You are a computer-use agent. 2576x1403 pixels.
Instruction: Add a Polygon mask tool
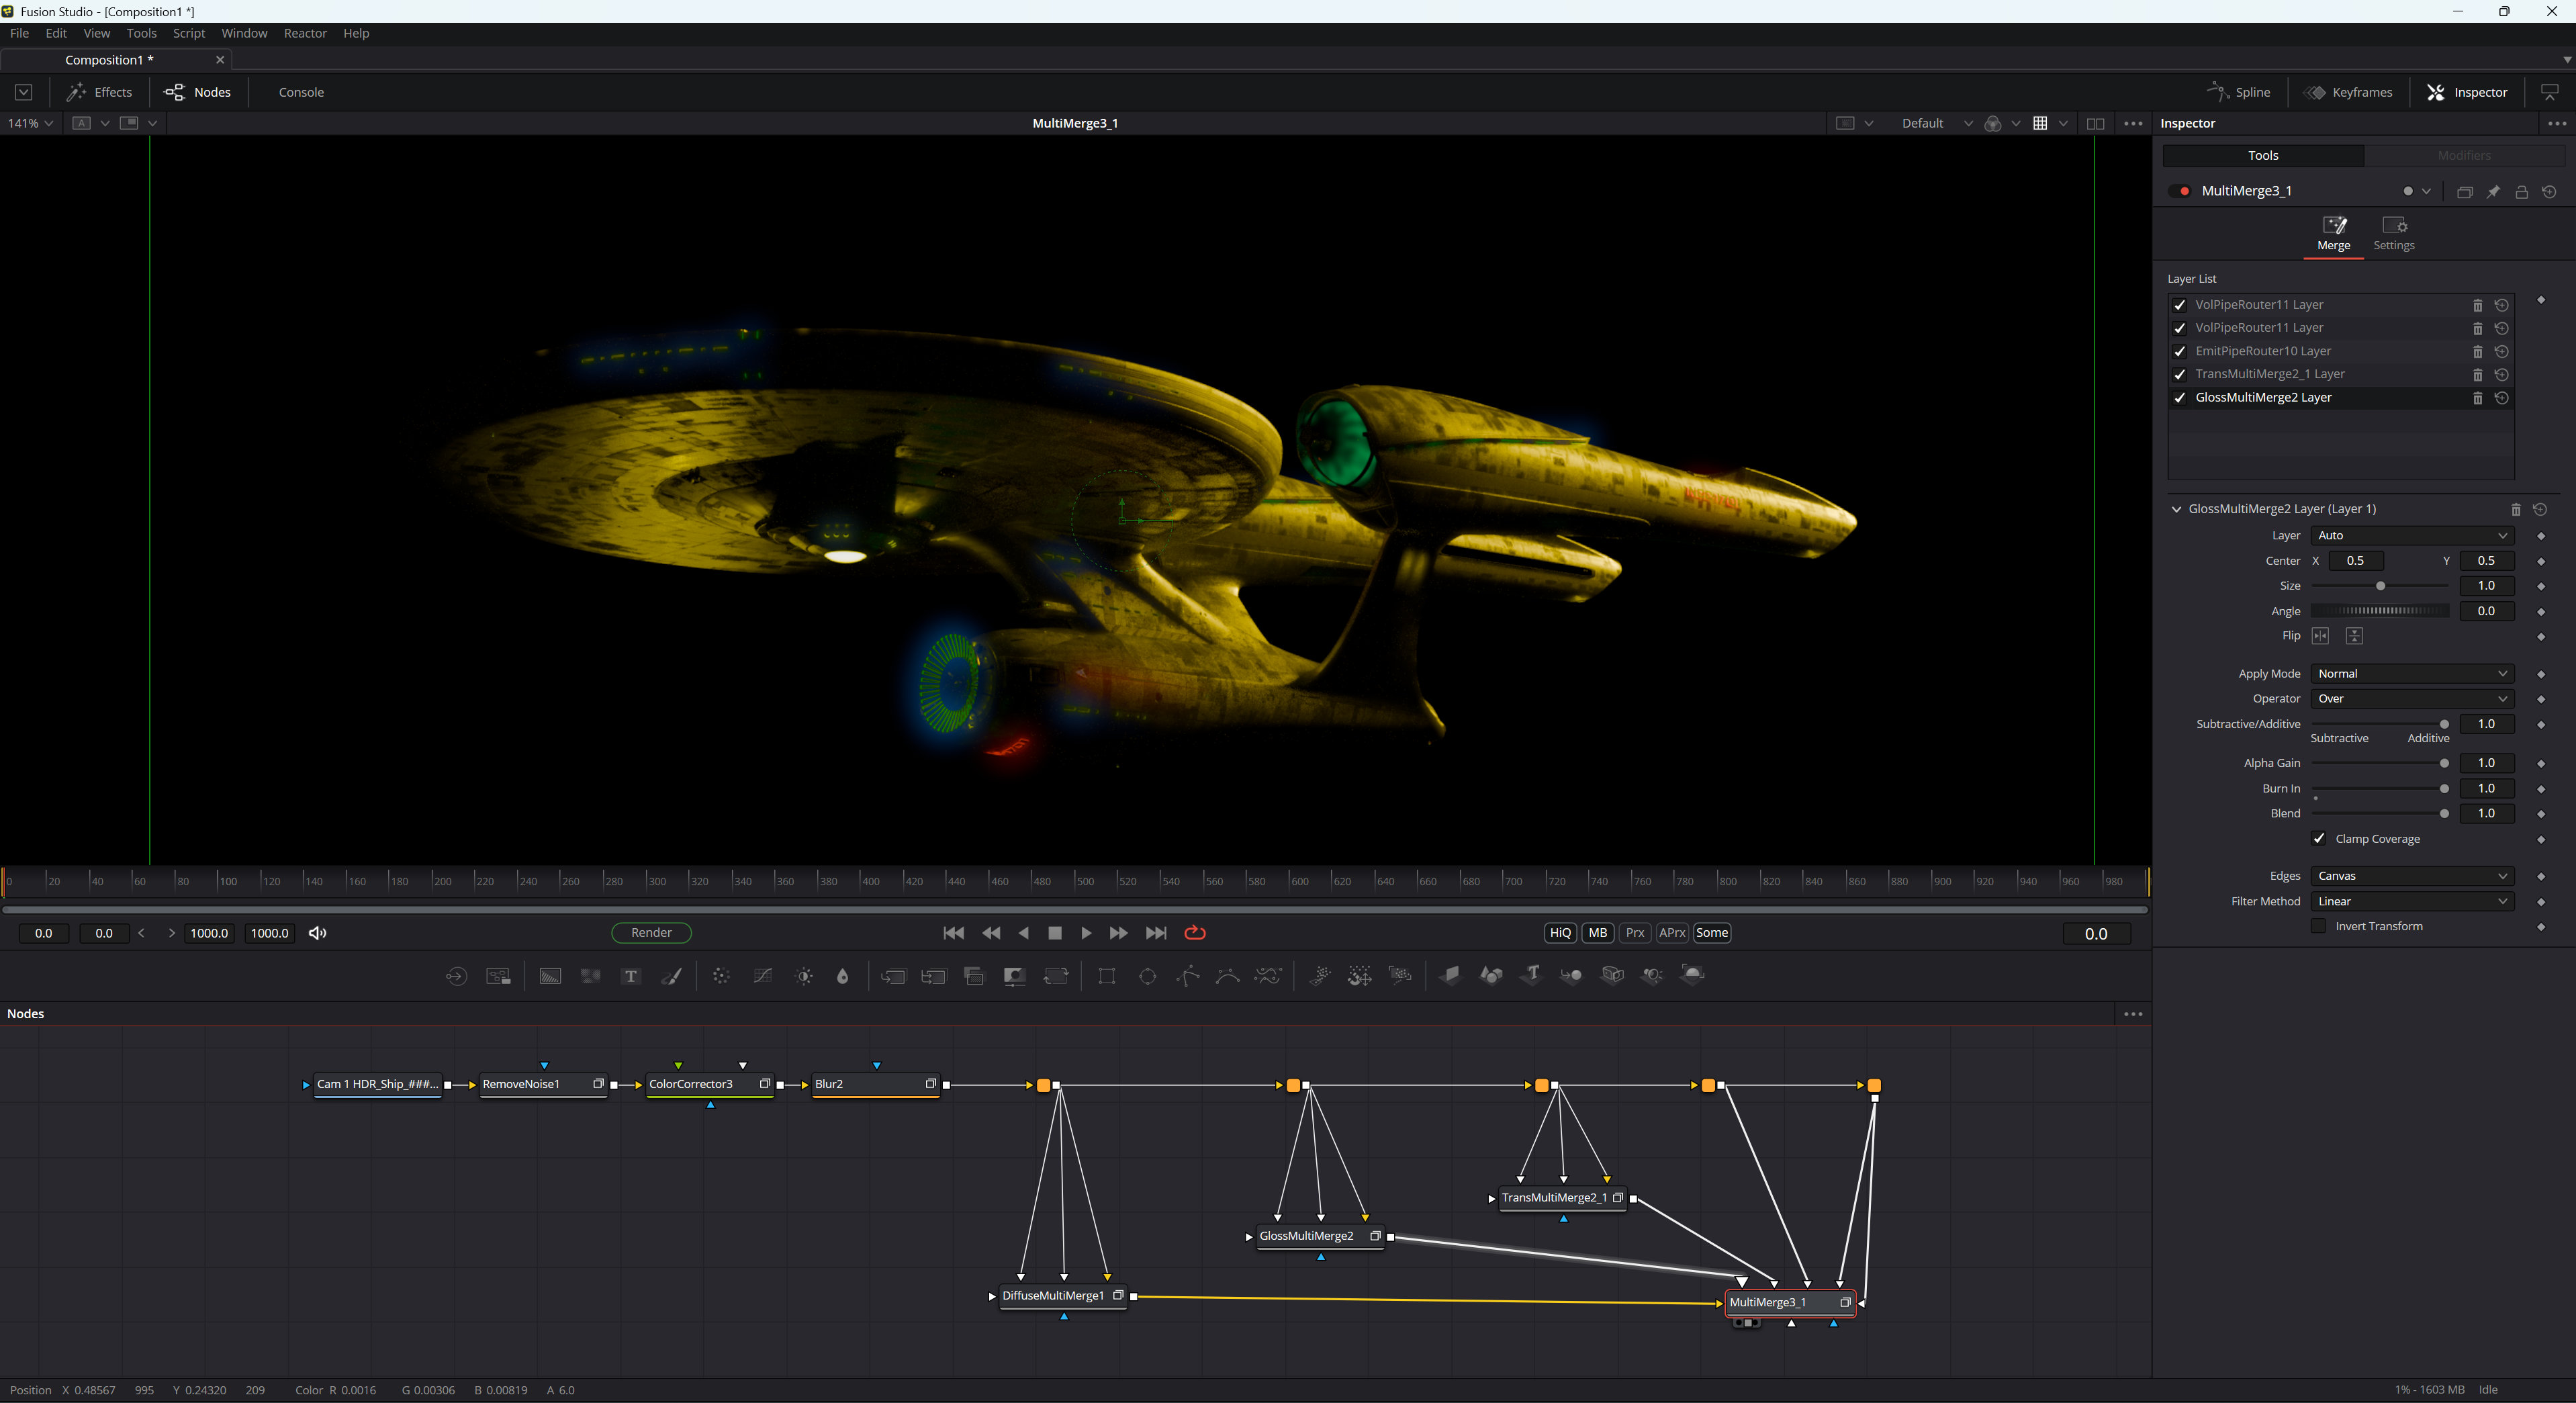click(x=1188, y=976)
